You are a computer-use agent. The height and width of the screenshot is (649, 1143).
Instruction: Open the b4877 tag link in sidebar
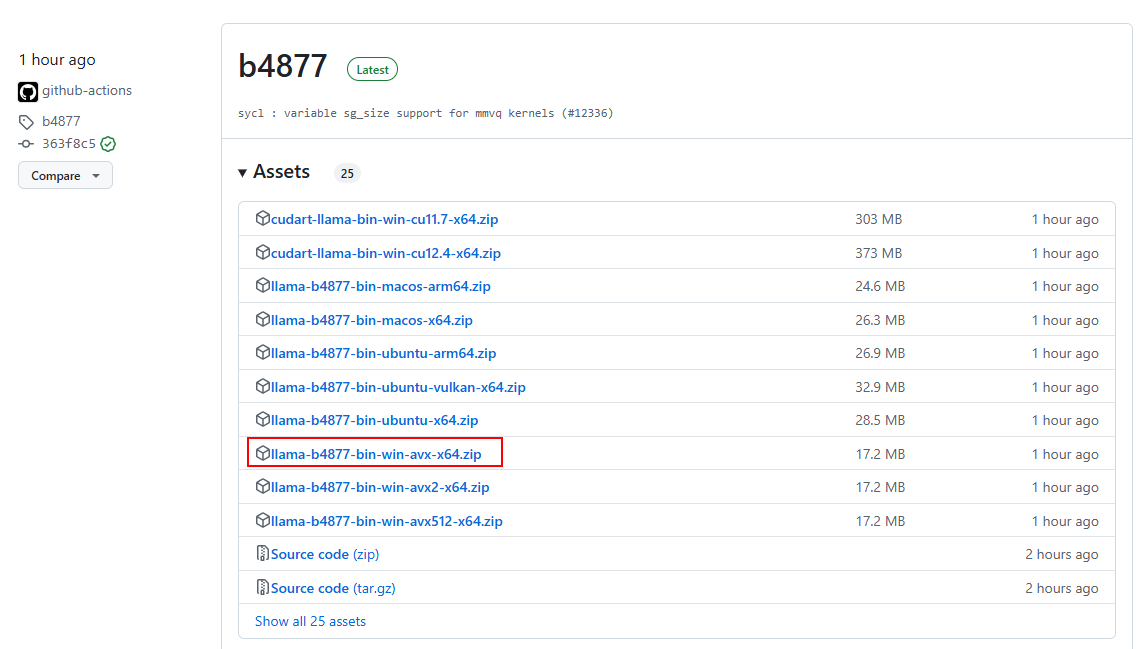click(x=61, y=121)
